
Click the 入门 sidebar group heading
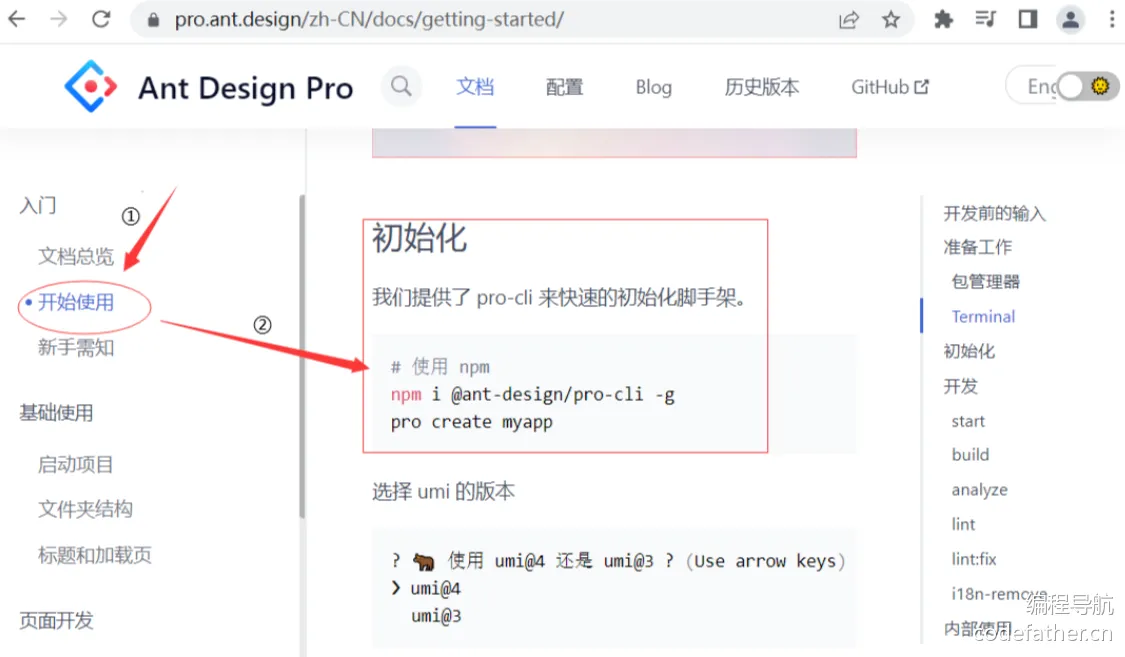pos(37,206)
